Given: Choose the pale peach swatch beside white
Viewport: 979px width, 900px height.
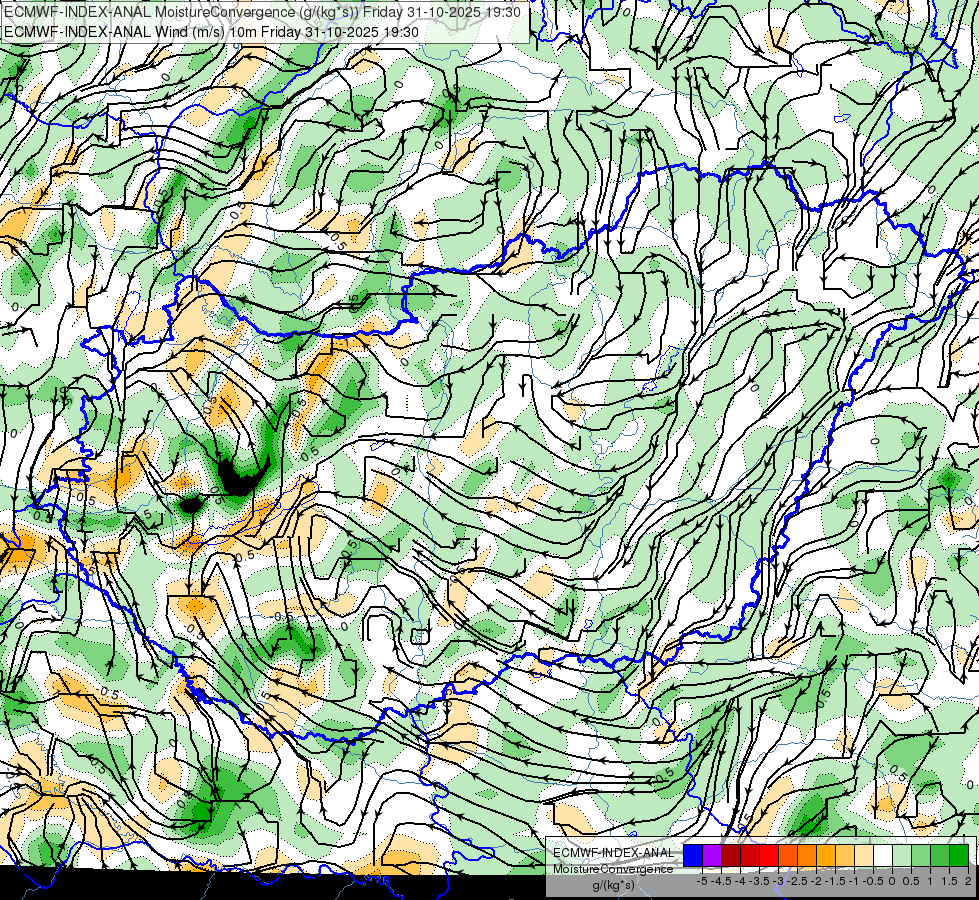Looking at the screenshot, I should (864, 856).
